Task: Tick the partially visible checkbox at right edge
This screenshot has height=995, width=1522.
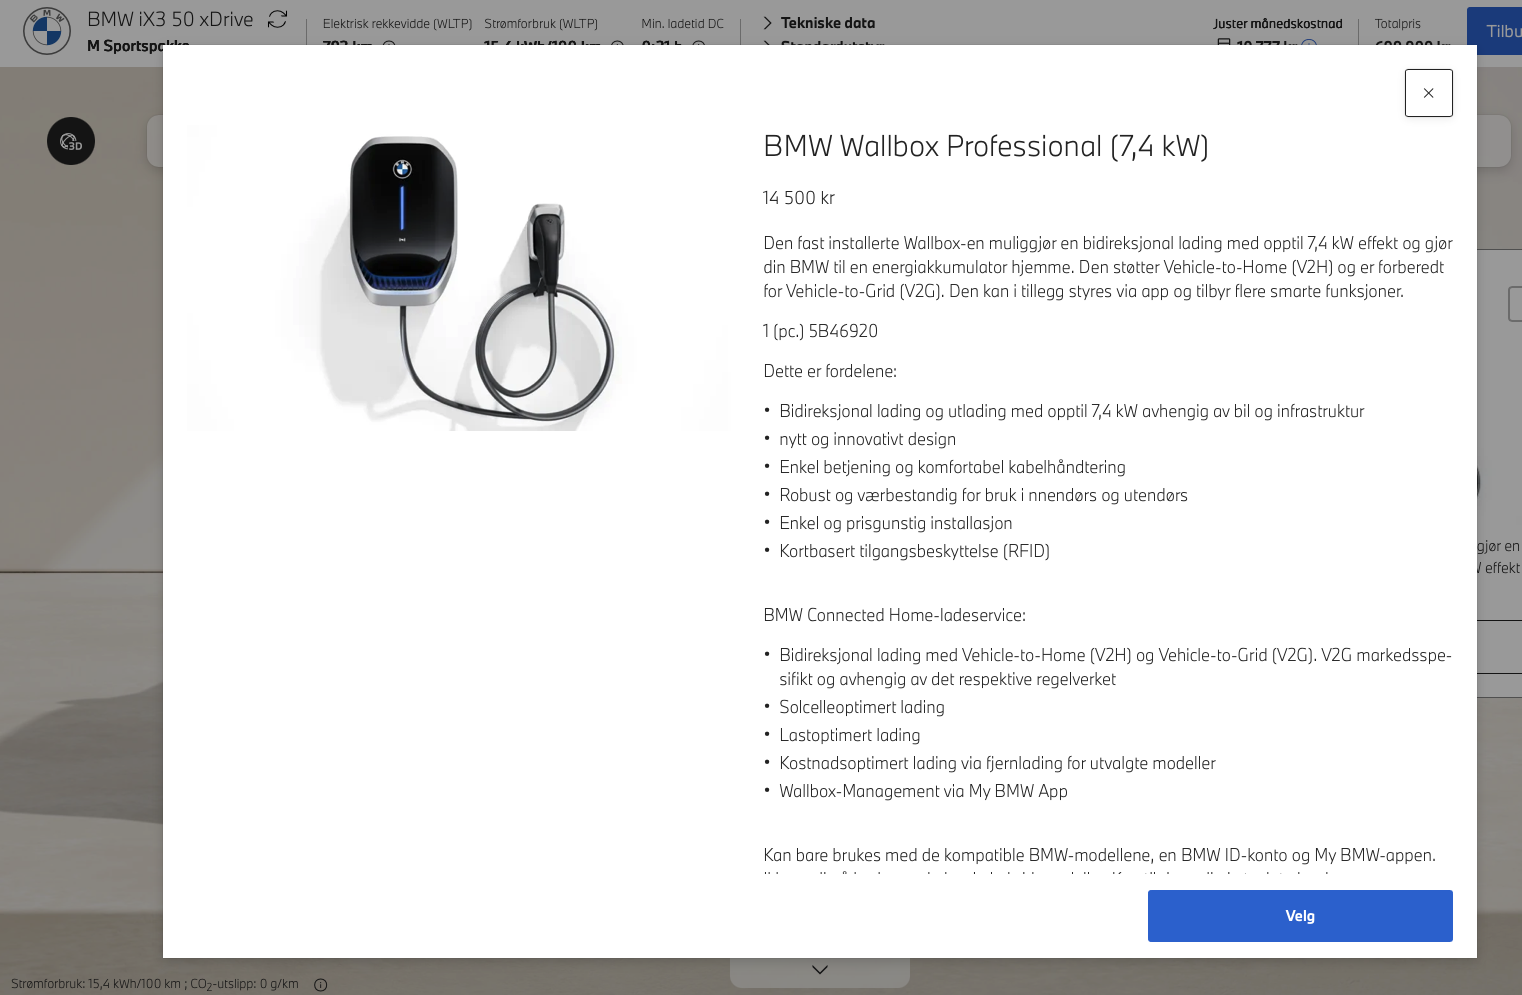Action: click(x=1515, y=304)
